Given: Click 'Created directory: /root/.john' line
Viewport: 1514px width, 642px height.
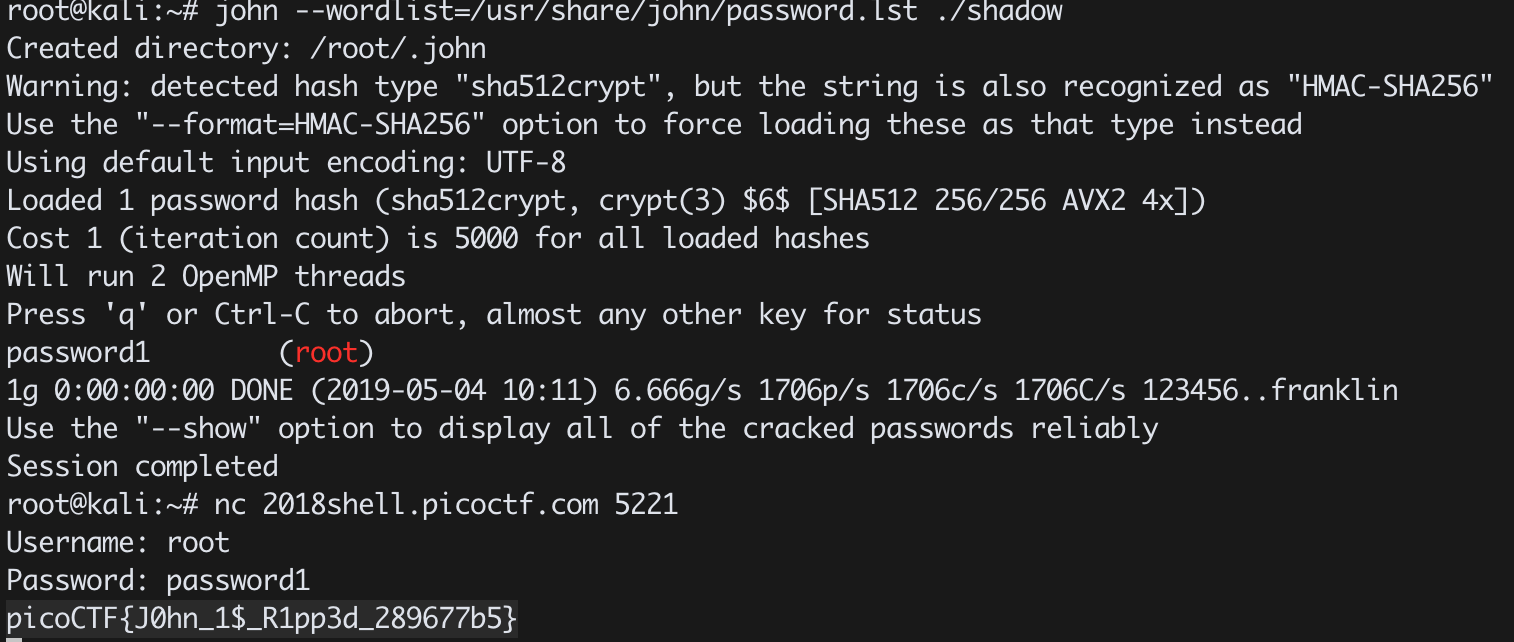Looking at the screenshot, I should (247, 48).
